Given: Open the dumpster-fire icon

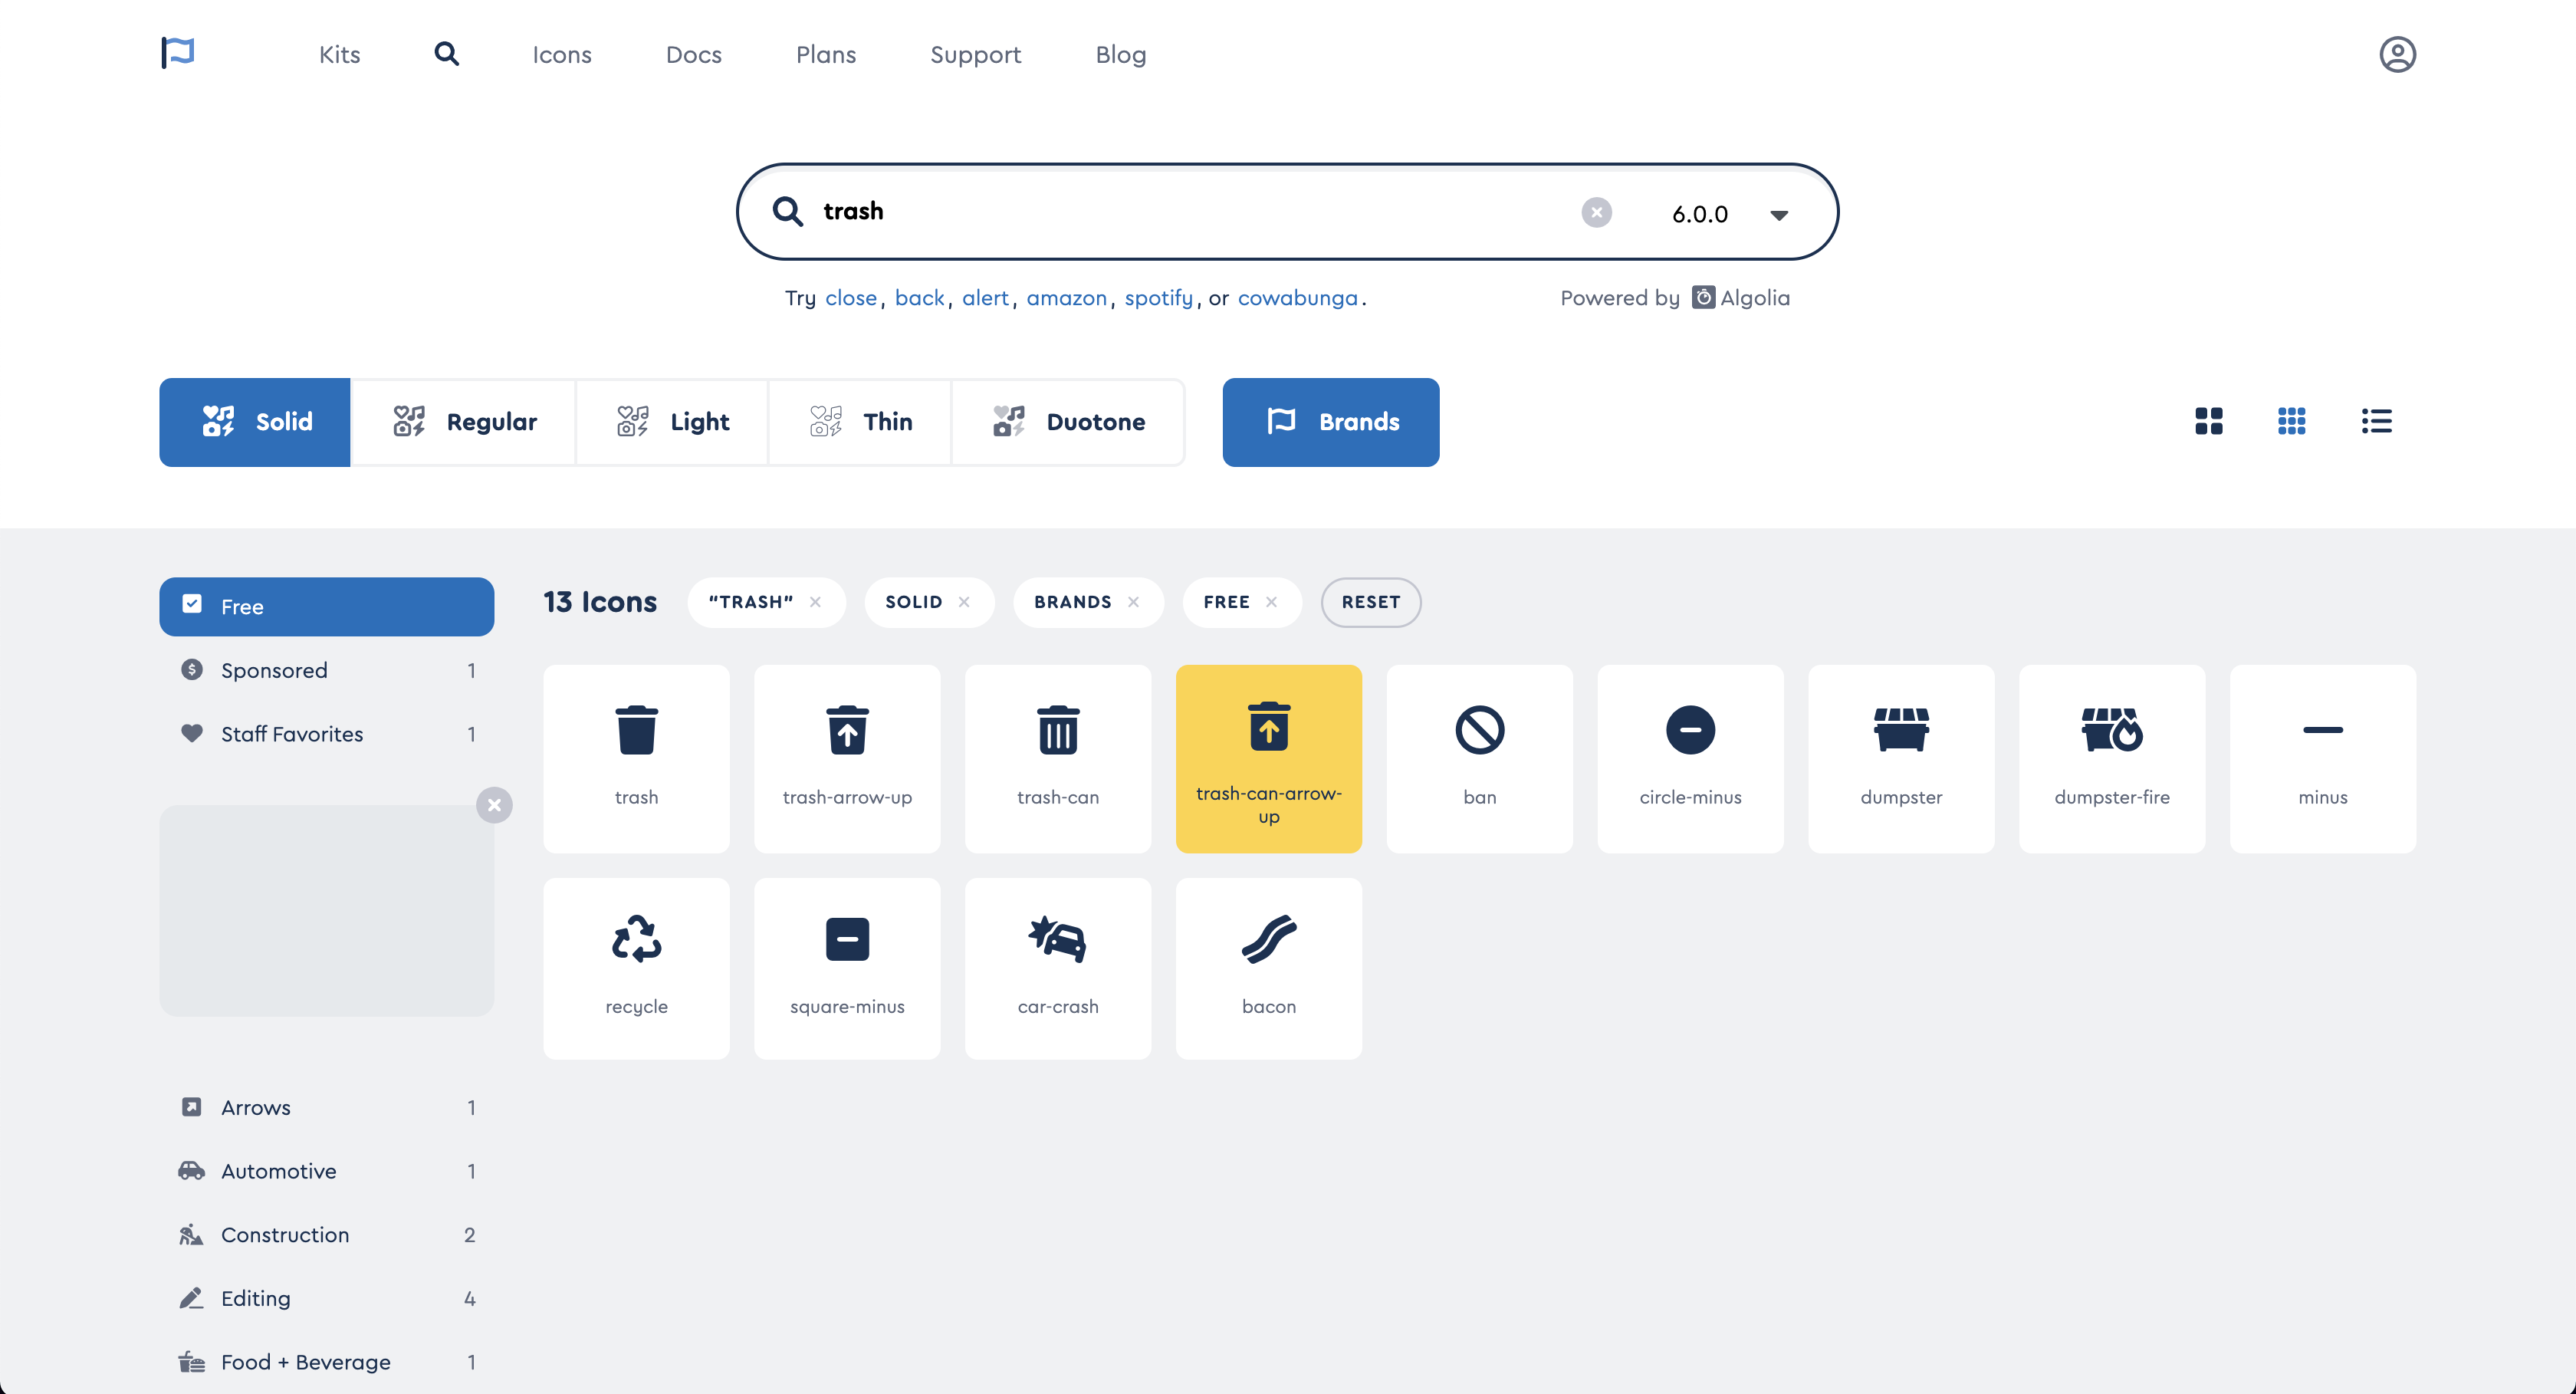Looking at the screenshot, I should (2112, 758).
